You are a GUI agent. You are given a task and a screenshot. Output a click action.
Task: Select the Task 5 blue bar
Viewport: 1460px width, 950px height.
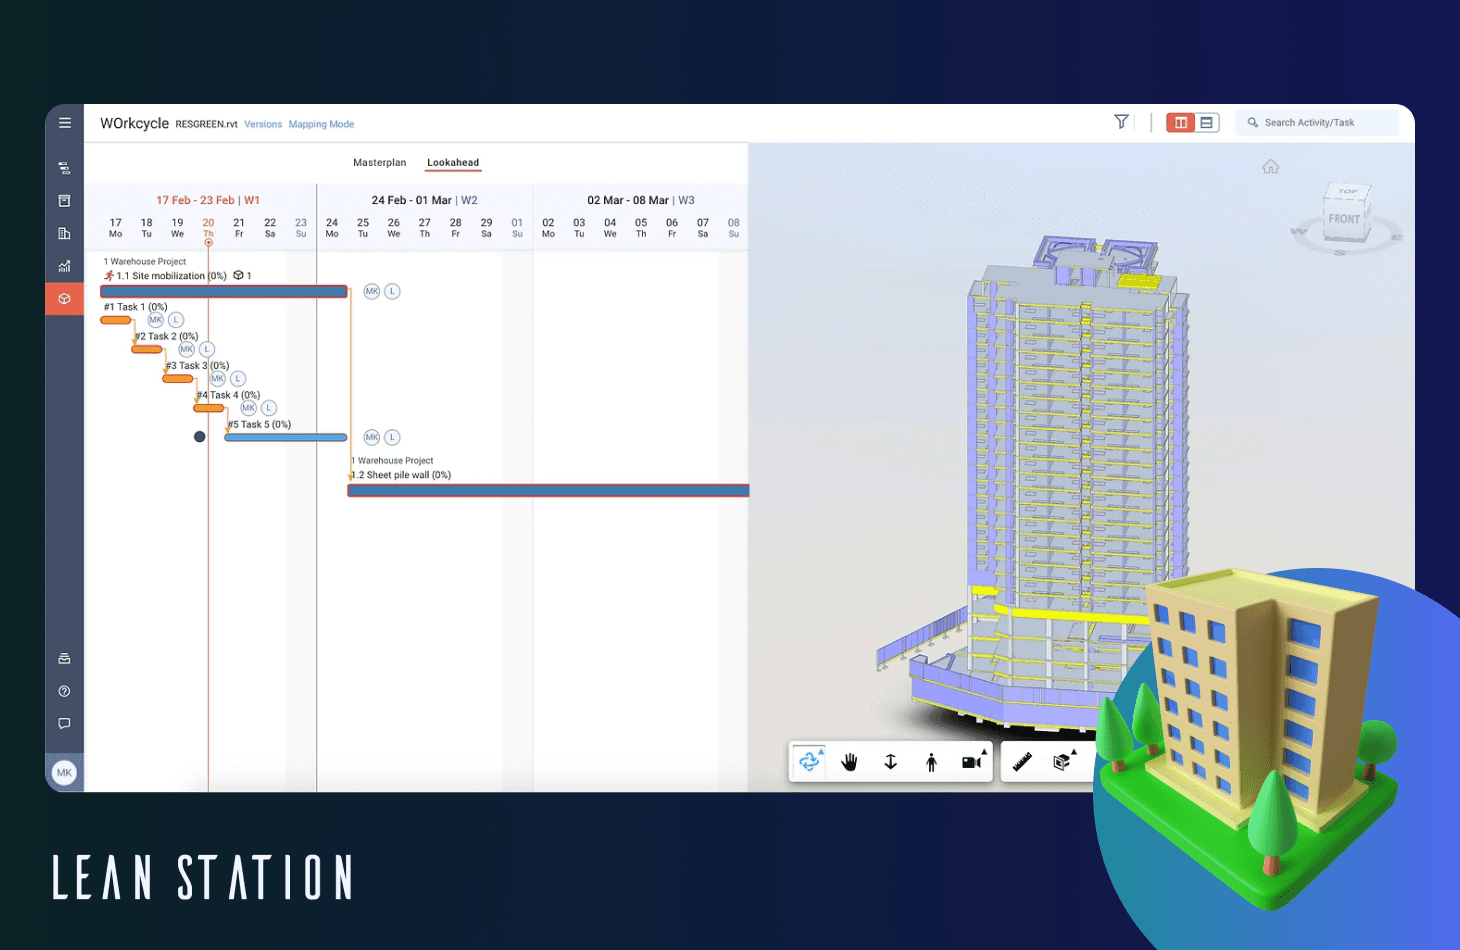coord(286,437)
